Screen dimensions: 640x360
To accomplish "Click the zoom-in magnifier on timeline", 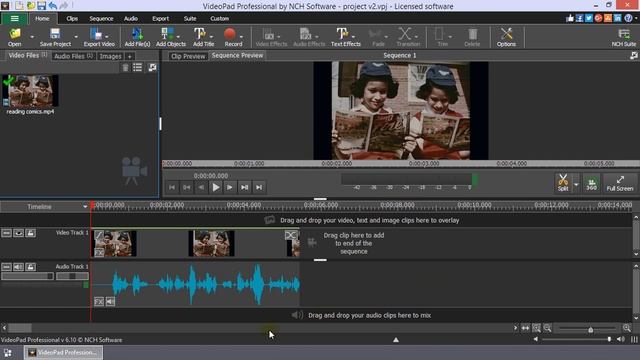I will click(627, 328).
